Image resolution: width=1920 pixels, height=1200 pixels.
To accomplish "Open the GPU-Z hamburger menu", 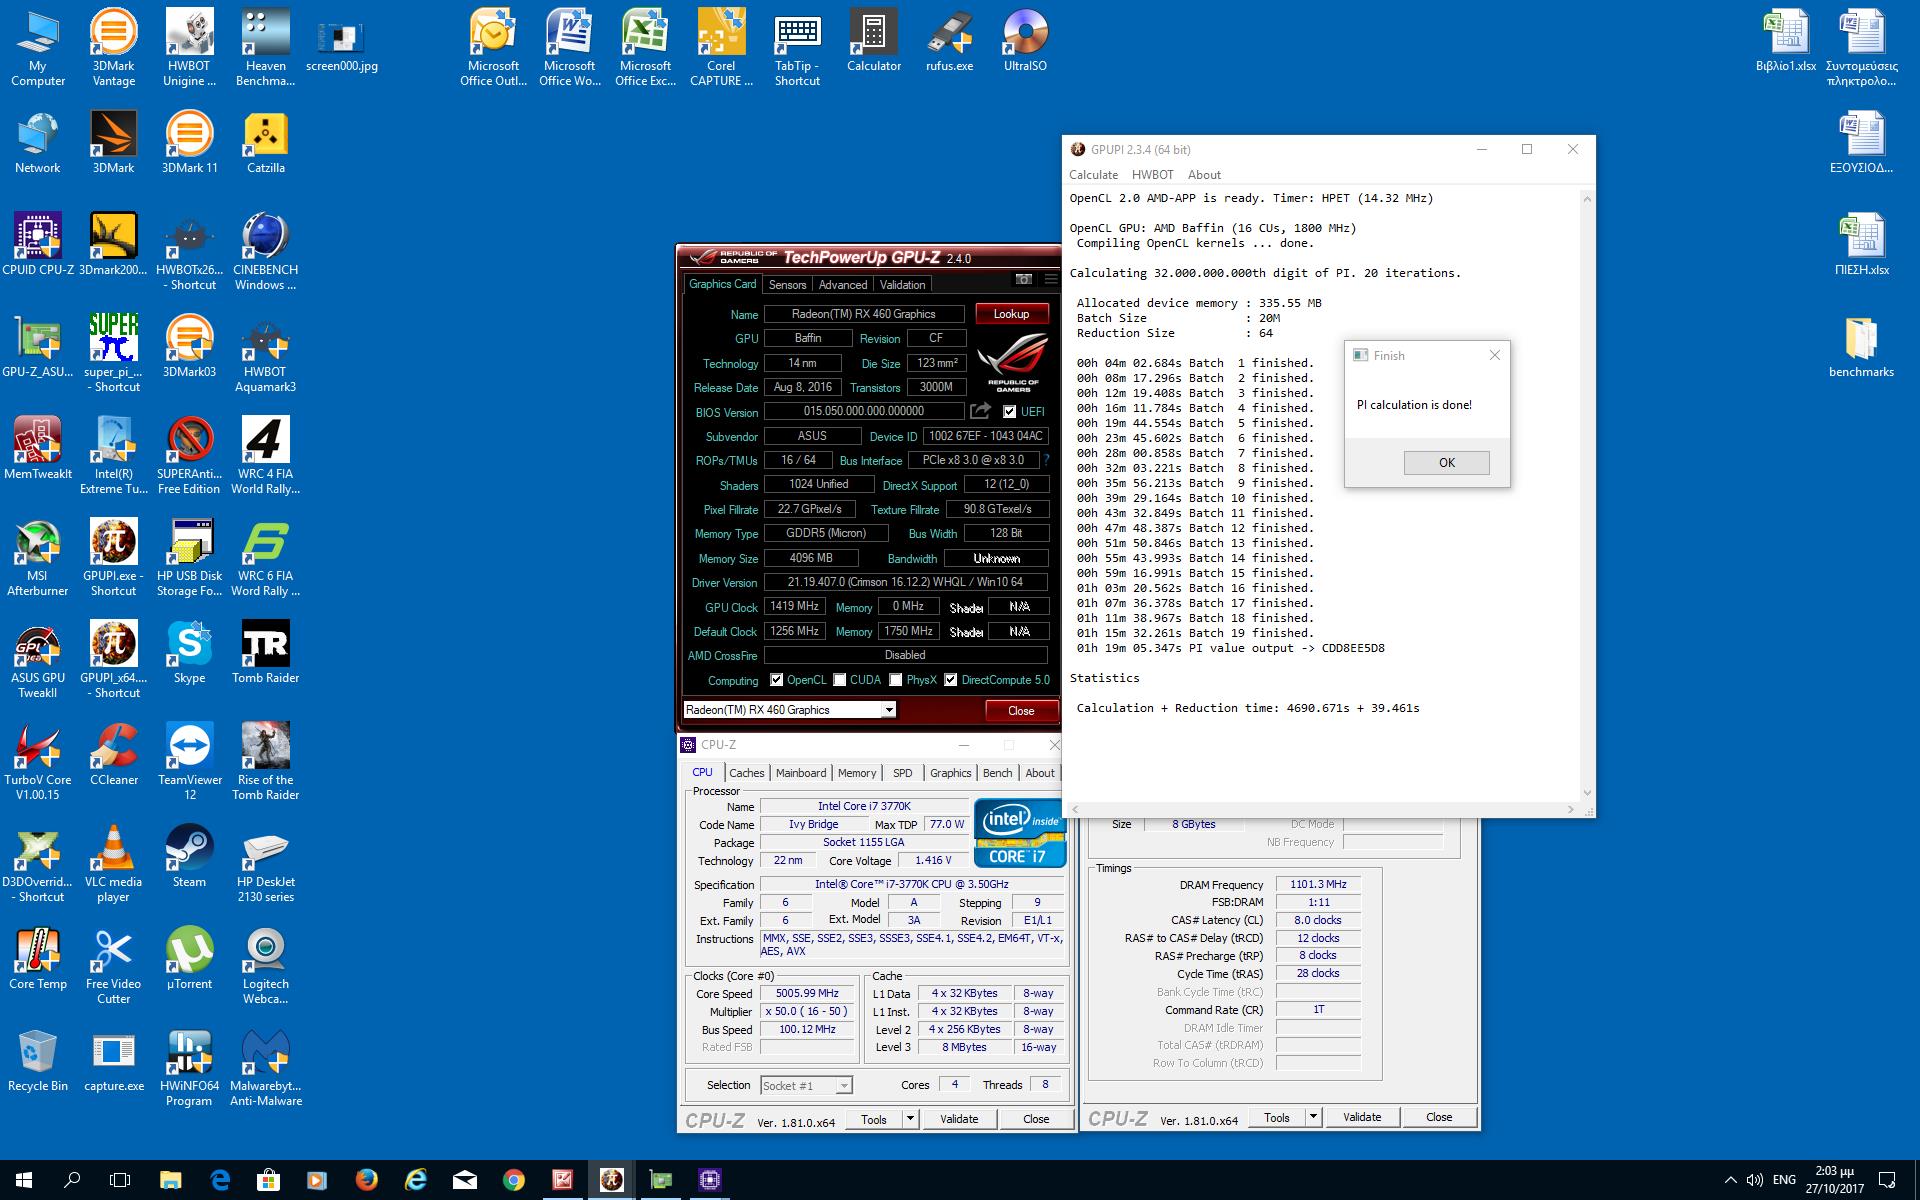I will click(x=1050, y=279).
